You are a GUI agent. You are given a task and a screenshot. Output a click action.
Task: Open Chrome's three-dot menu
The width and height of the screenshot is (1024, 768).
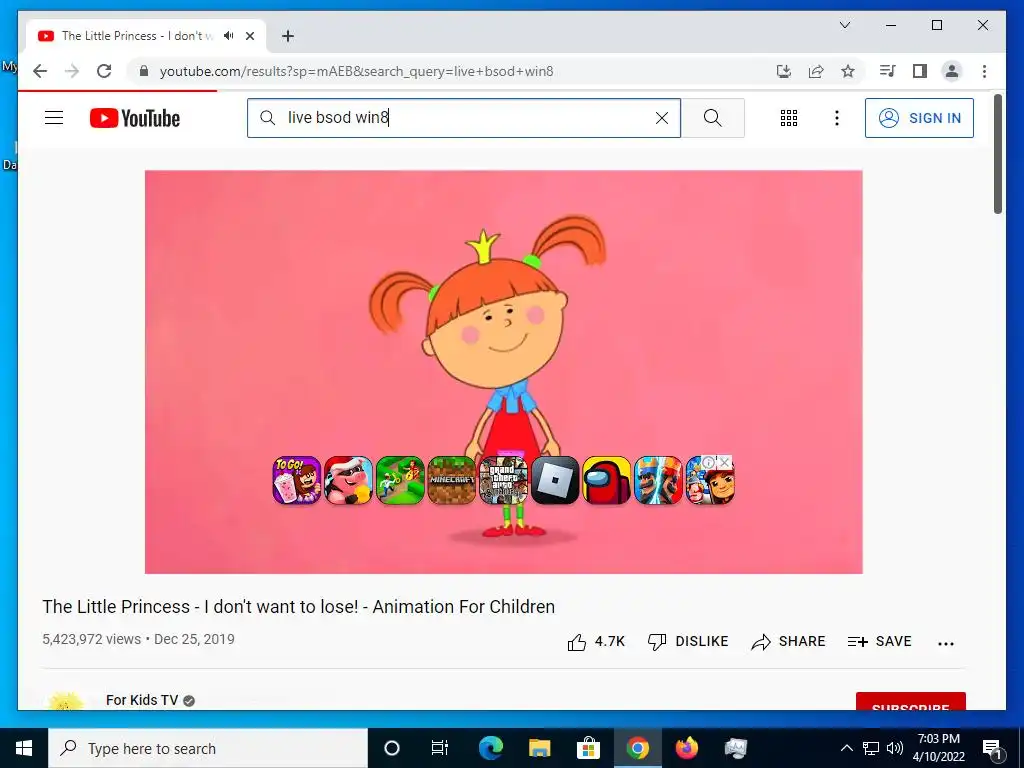[984, 71]
